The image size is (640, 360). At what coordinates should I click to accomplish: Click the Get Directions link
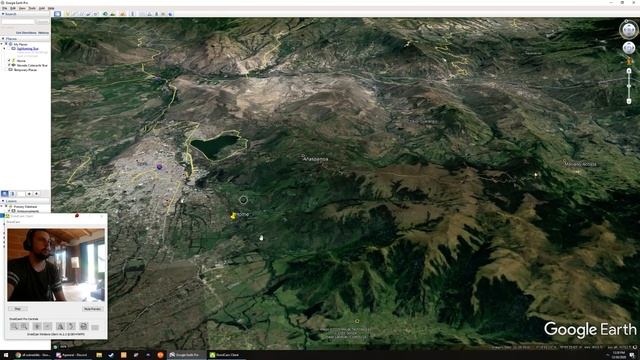[x=26, y=33]
